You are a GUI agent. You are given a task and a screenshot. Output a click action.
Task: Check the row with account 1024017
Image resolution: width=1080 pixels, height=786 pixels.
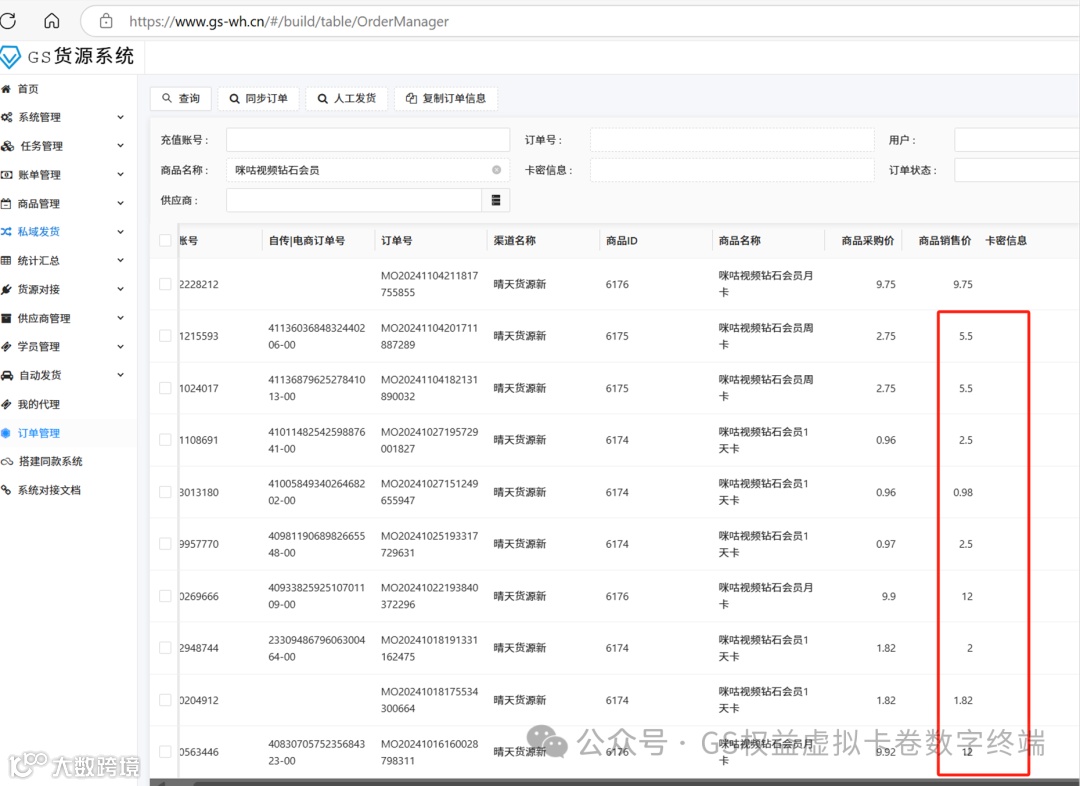(x=165, y=388)
